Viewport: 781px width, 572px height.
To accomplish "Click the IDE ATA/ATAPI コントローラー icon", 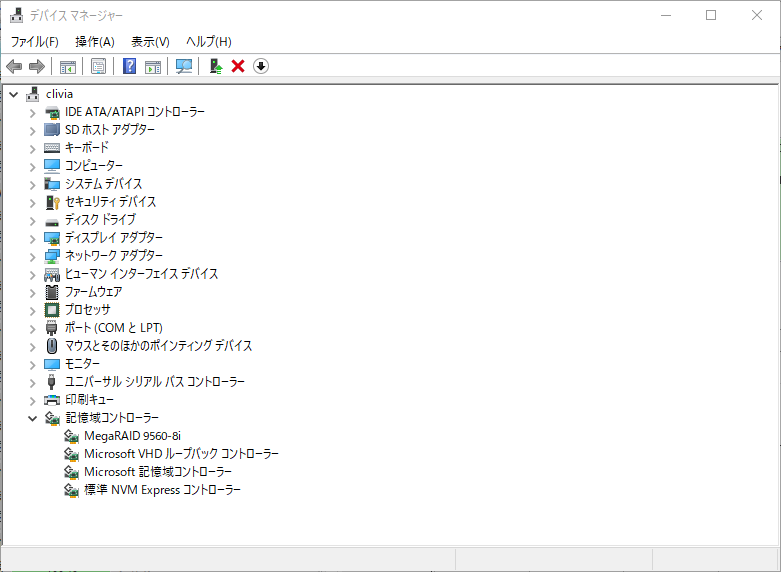I will 52,112.
